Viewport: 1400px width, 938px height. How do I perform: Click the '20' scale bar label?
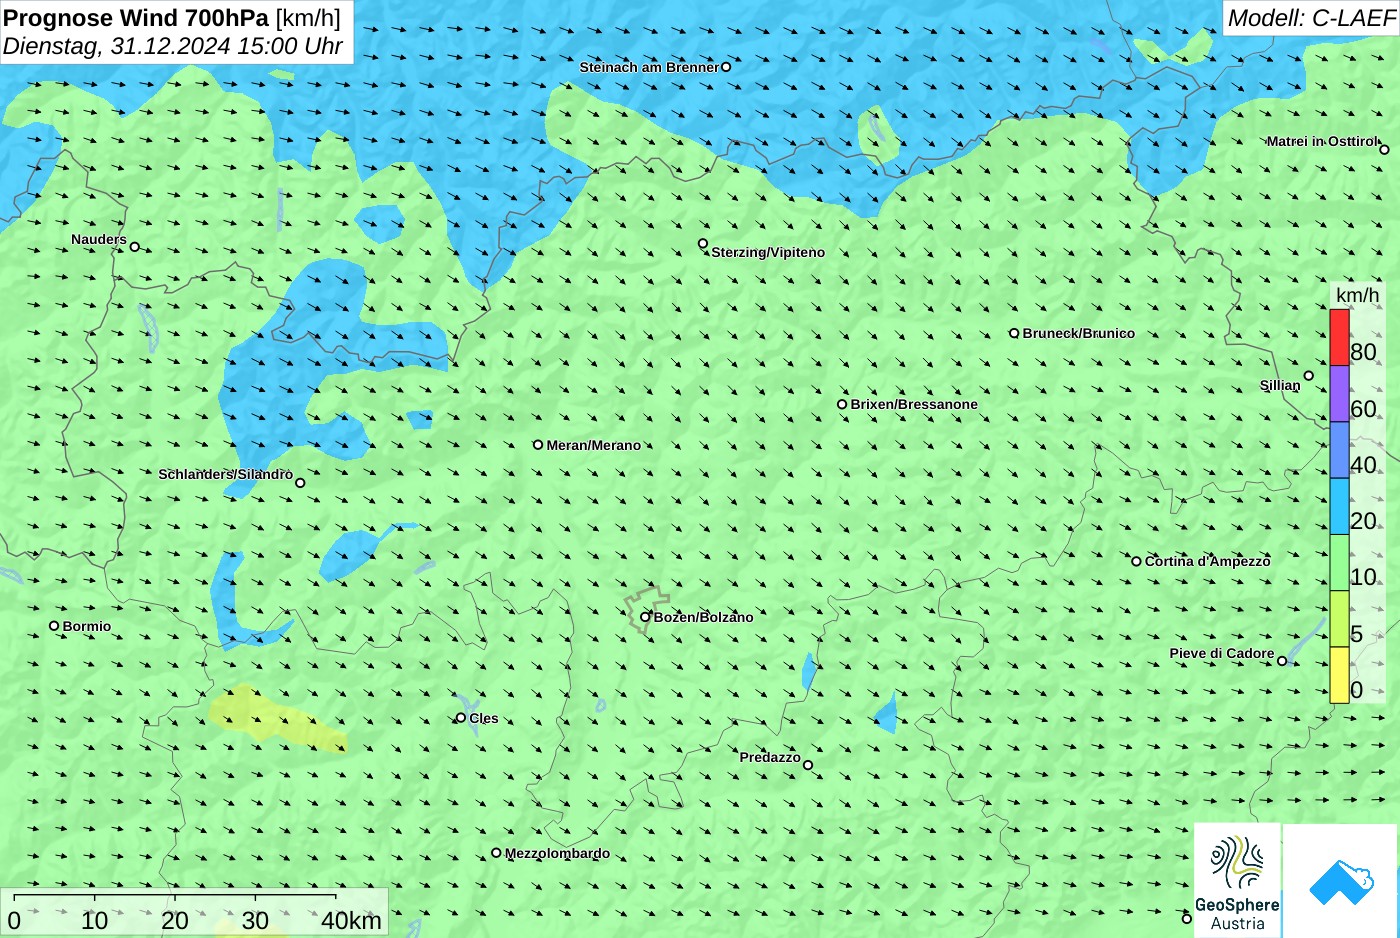click(175, 921)
